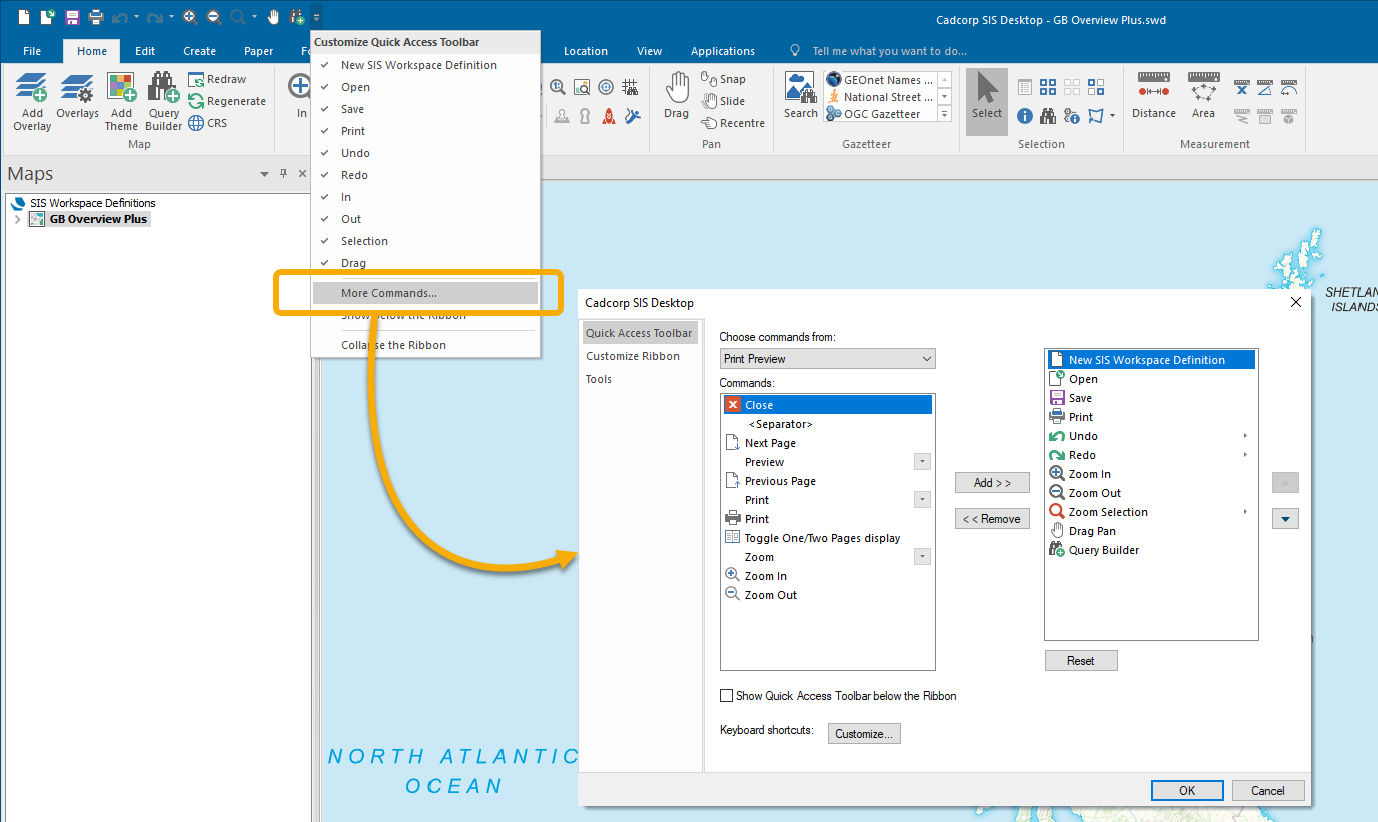Untick Print in Customize Quick Access menu
Image resolution: width=1378 pixels, height=822 pixels.
426,131
